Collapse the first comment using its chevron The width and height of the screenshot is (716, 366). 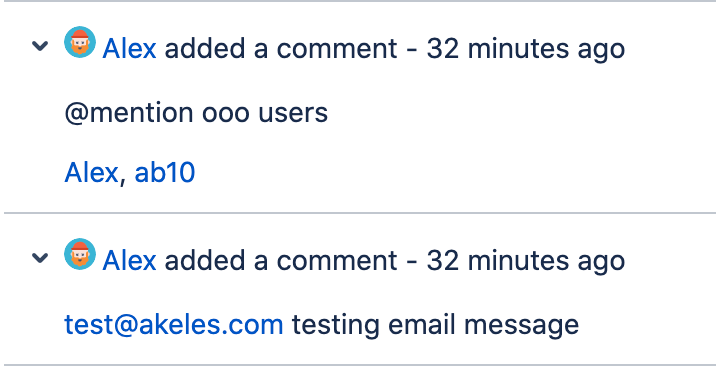40,46
